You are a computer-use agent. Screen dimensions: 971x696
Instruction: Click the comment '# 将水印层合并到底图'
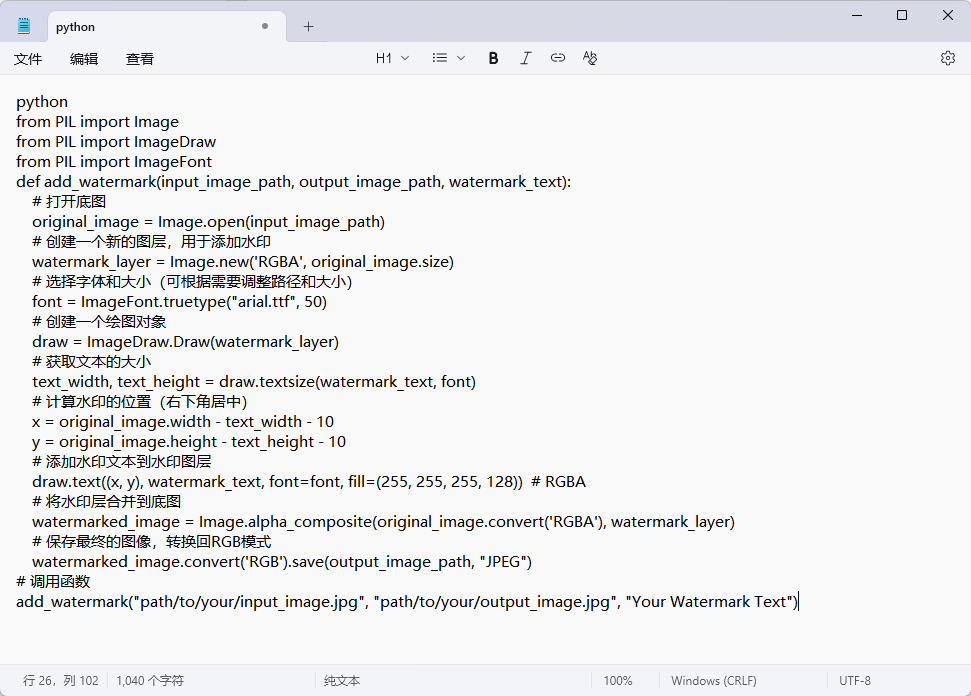(x=107, y=502)
